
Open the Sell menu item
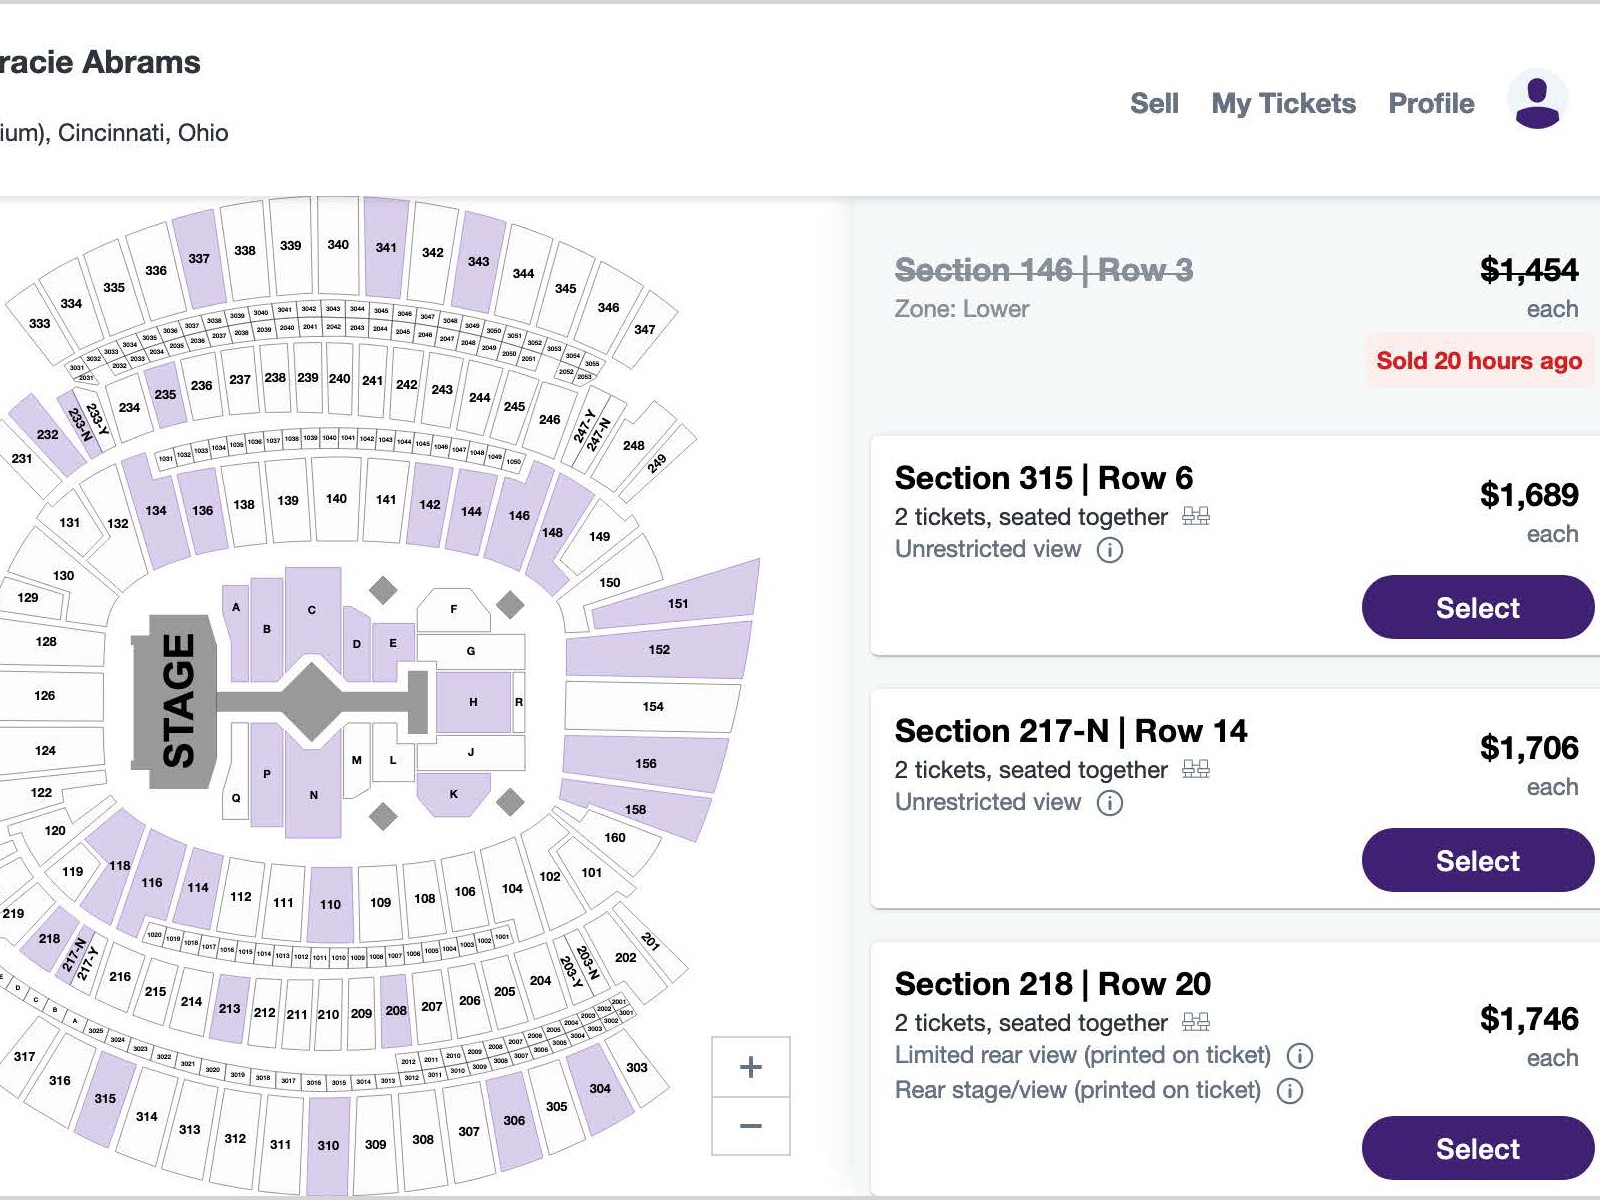pyautogui.click(x=1154, y=103)
